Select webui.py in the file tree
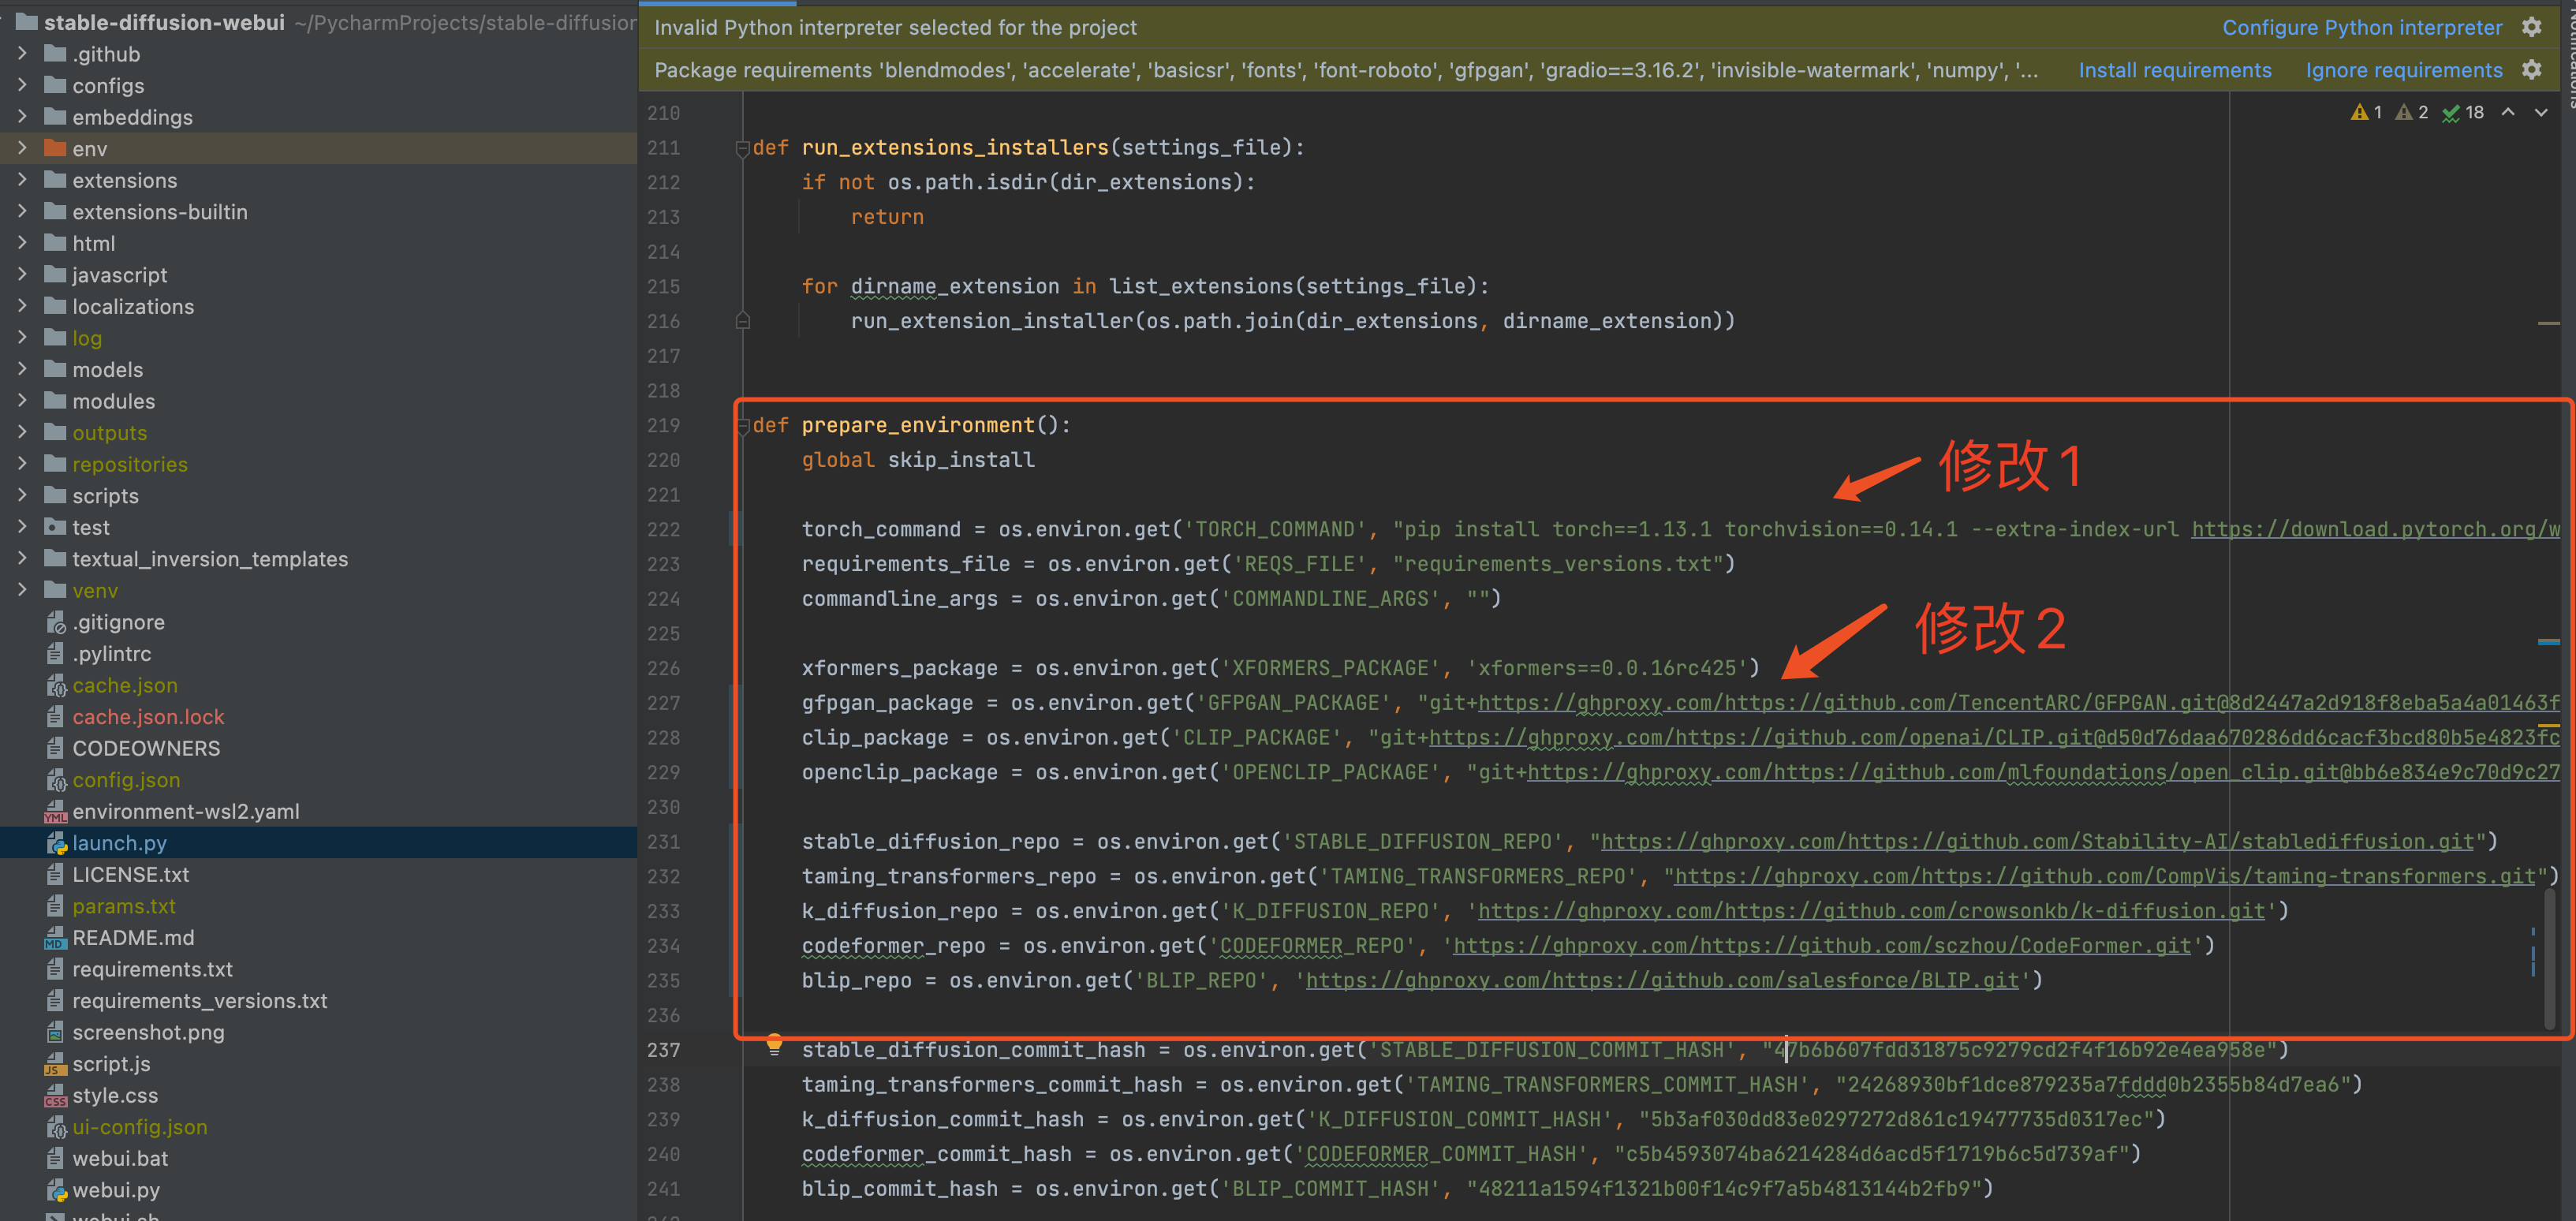The height and width of the screenshot is (1221, 2576). pyautogui.click(x=115, y=1190)
